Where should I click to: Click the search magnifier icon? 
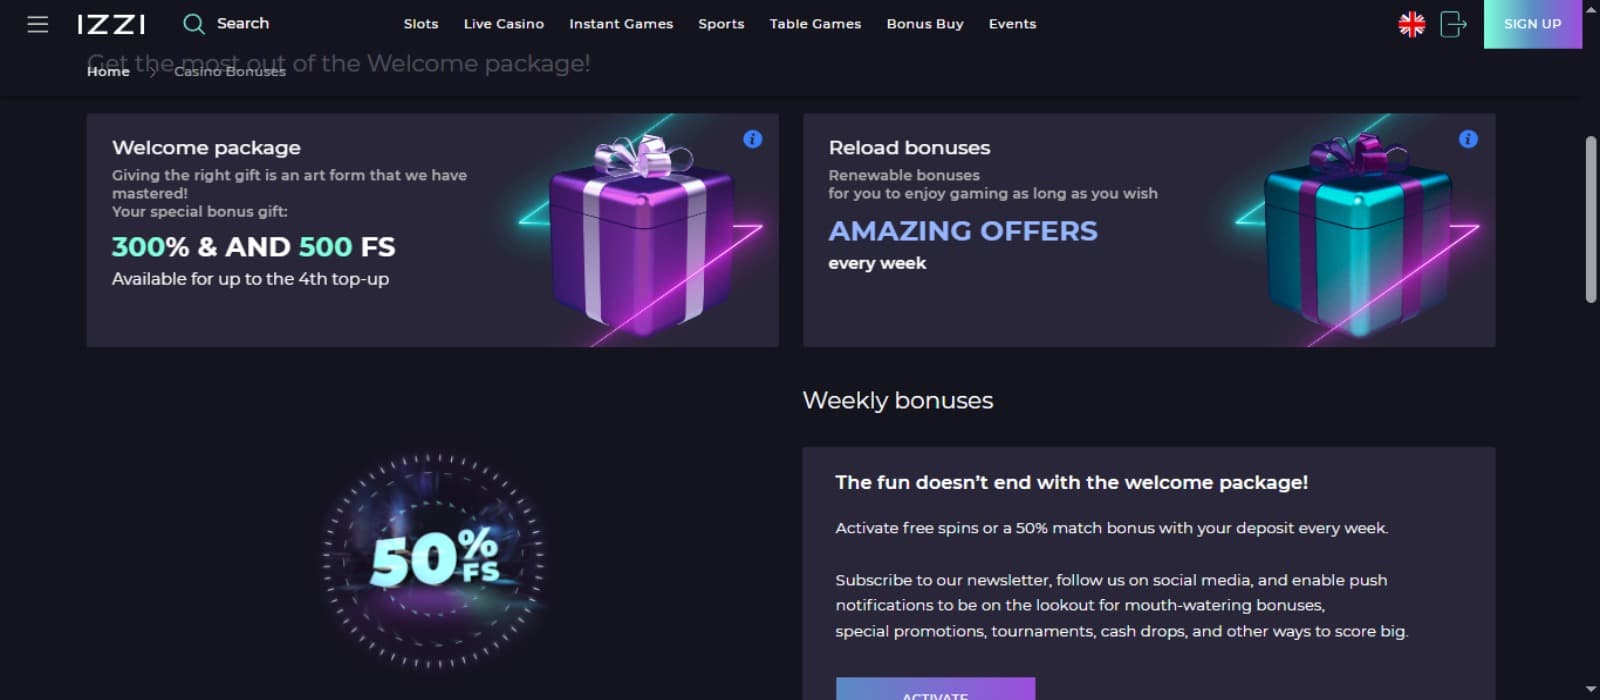[x=194, y=24]
